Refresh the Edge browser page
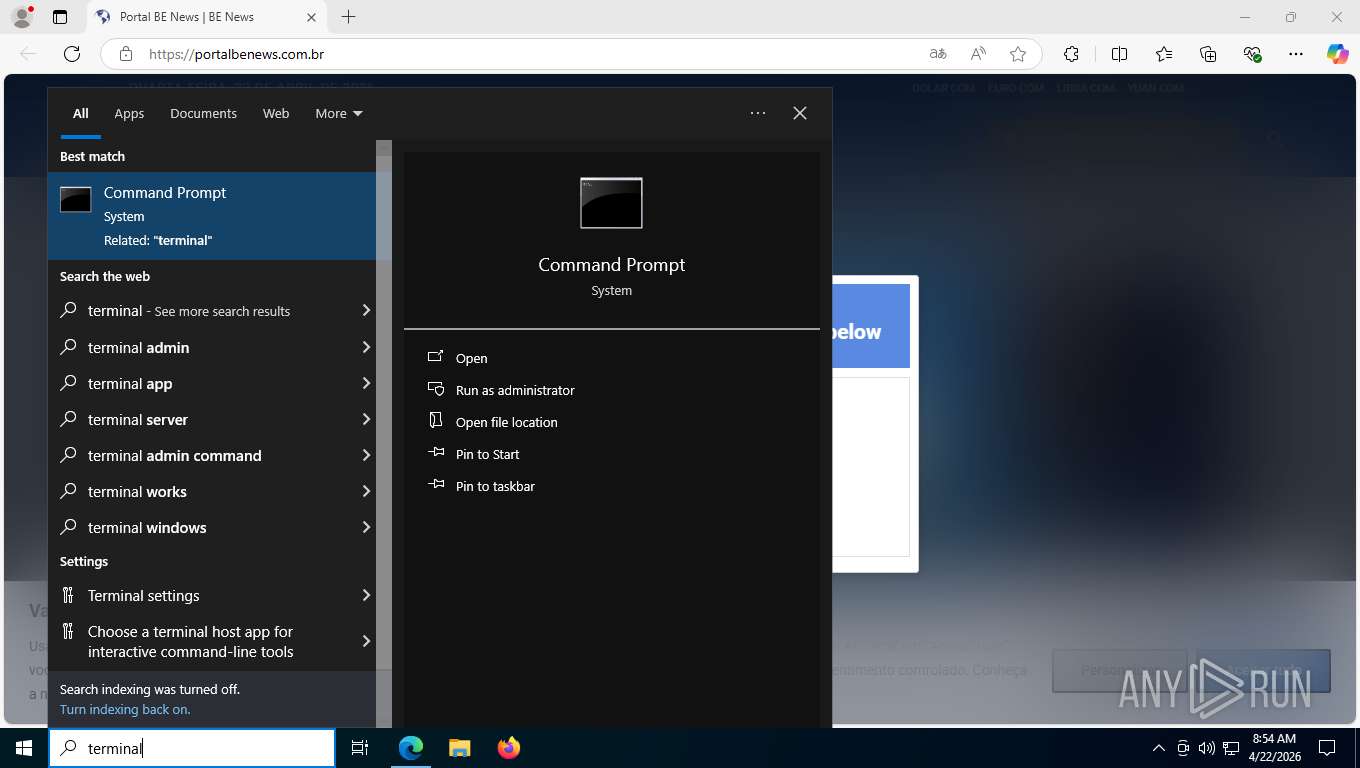 (x=72, y=54)
